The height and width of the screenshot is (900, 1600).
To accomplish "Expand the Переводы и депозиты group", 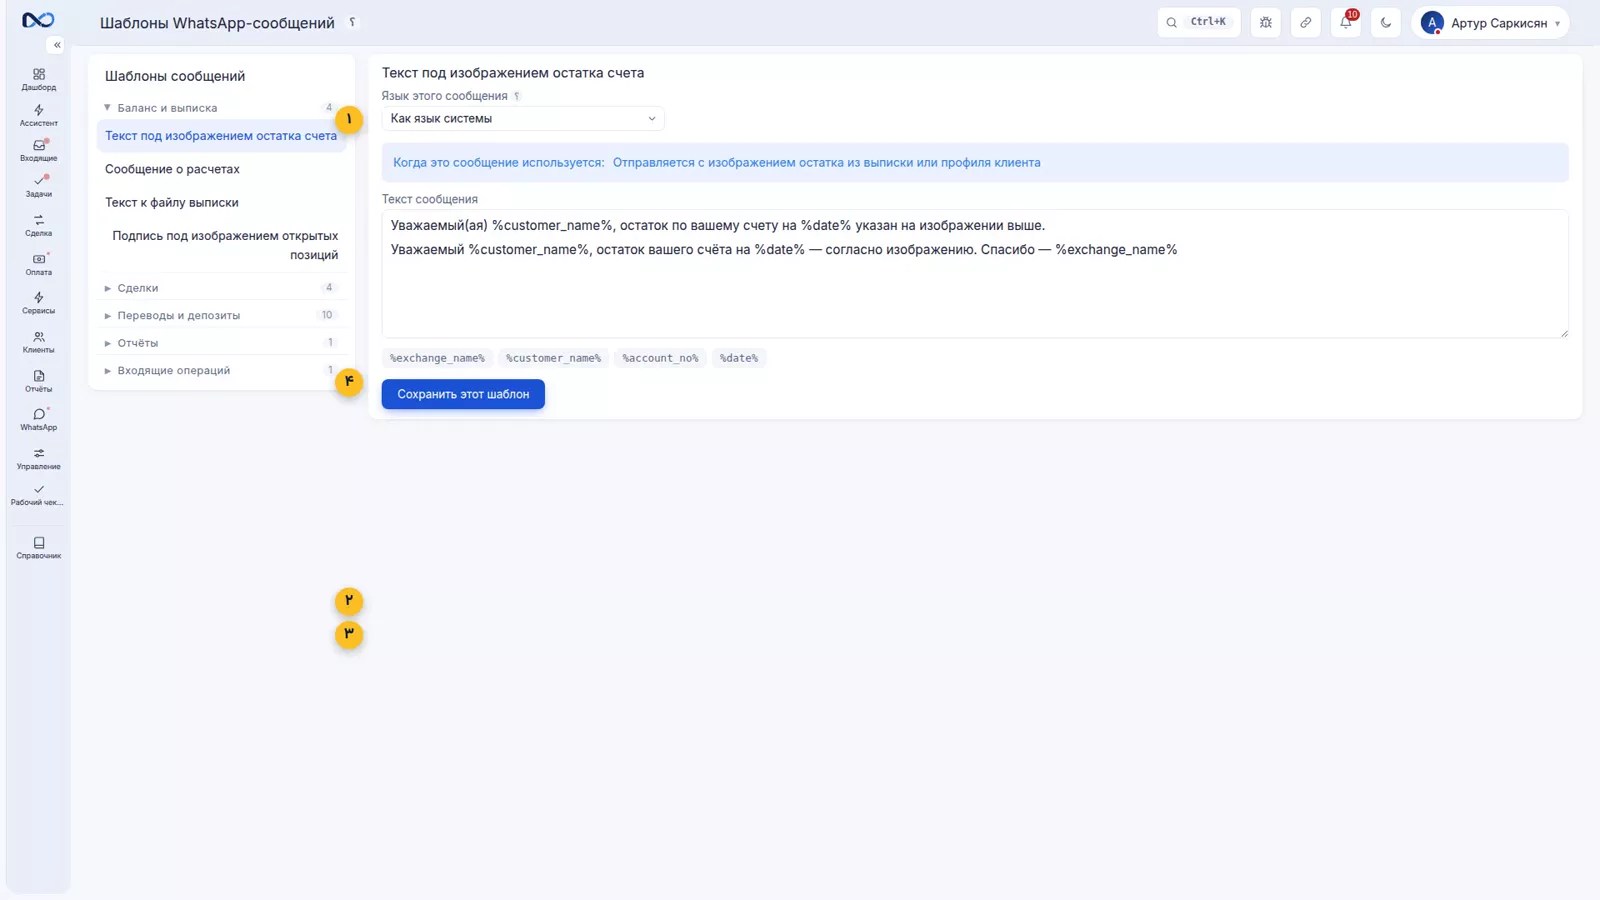I will pyautogui.click(x=220, y=315).
